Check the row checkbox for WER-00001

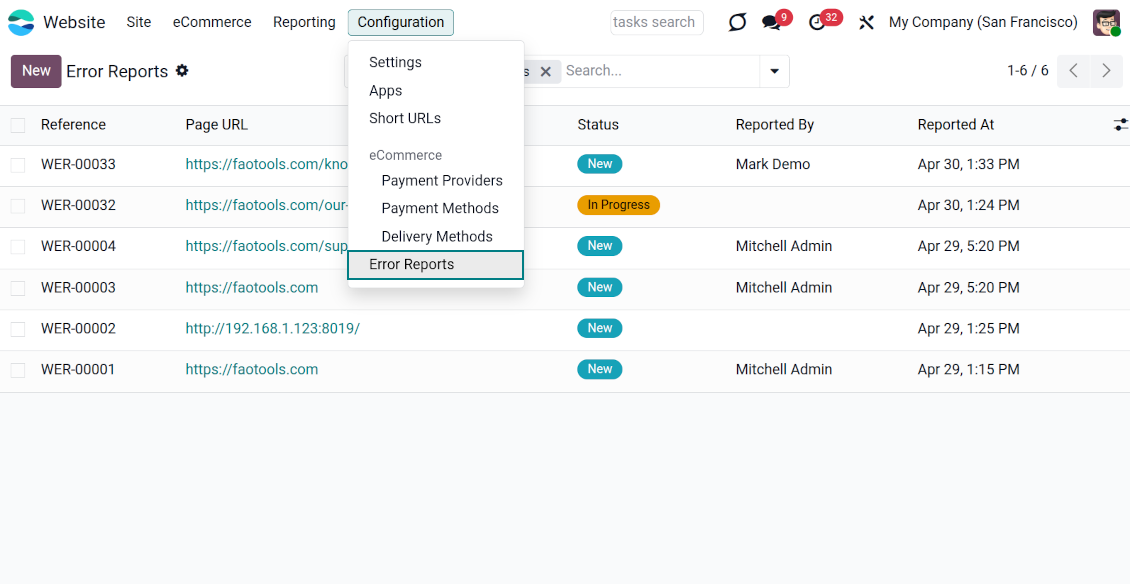tap(16, 369)
